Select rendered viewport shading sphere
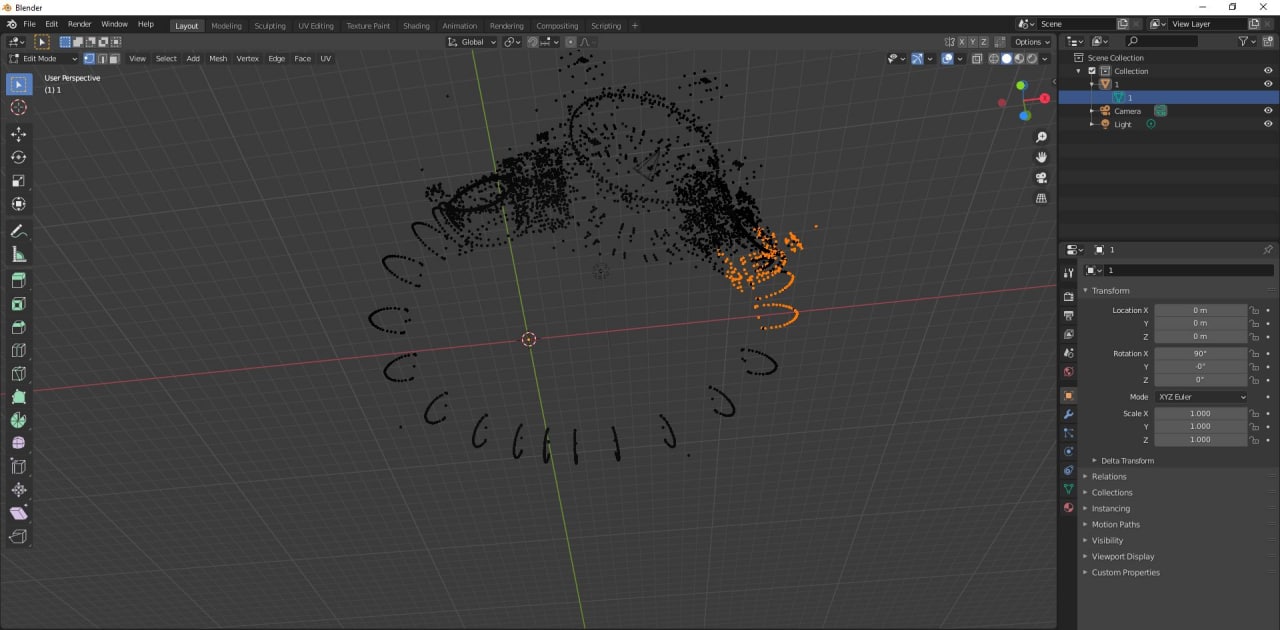The width and height of the screenshot is (1280, 630). (x=1031, y=59)
